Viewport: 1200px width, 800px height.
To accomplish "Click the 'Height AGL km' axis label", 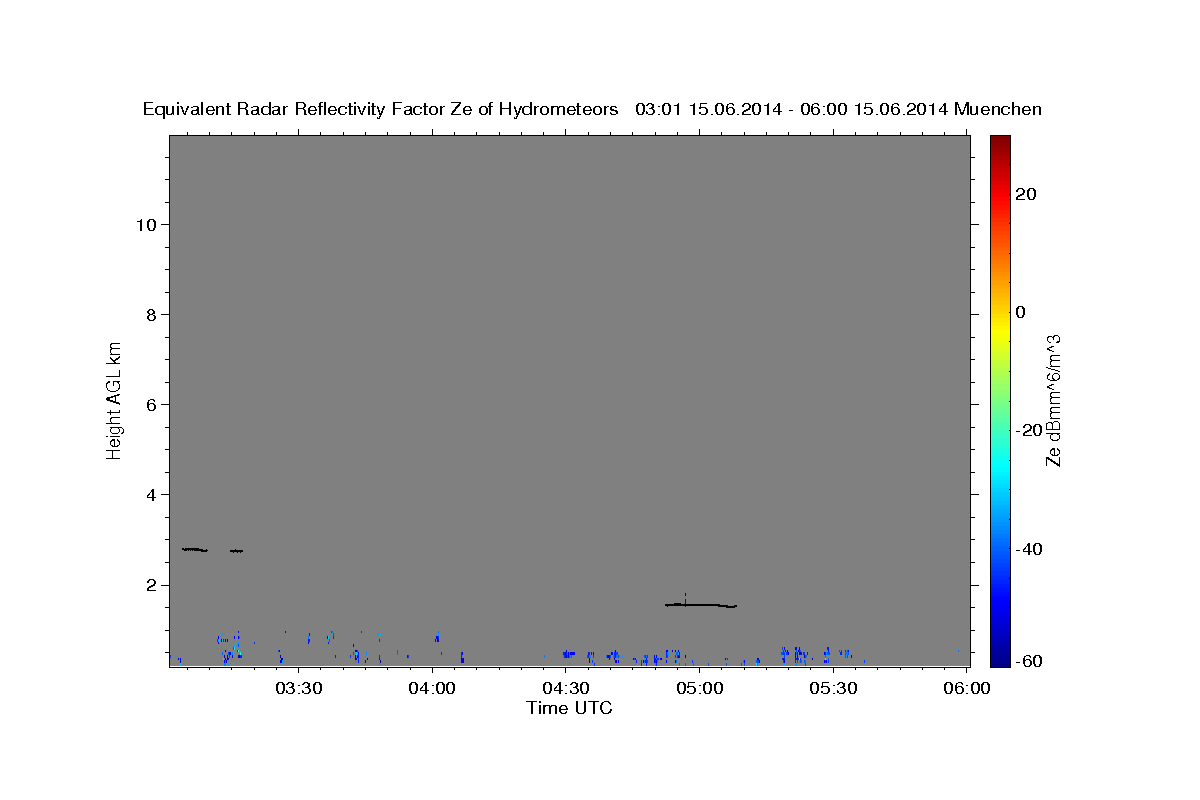I will (115, 399).
